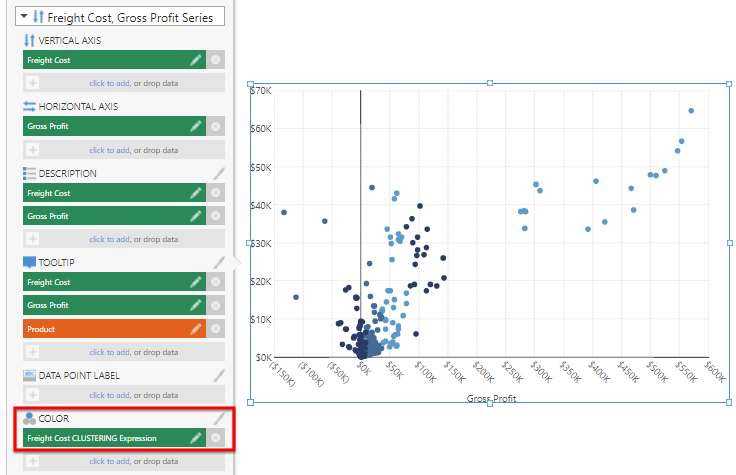Click the Gross Profit axis title on chart

(x=489, y=398)
